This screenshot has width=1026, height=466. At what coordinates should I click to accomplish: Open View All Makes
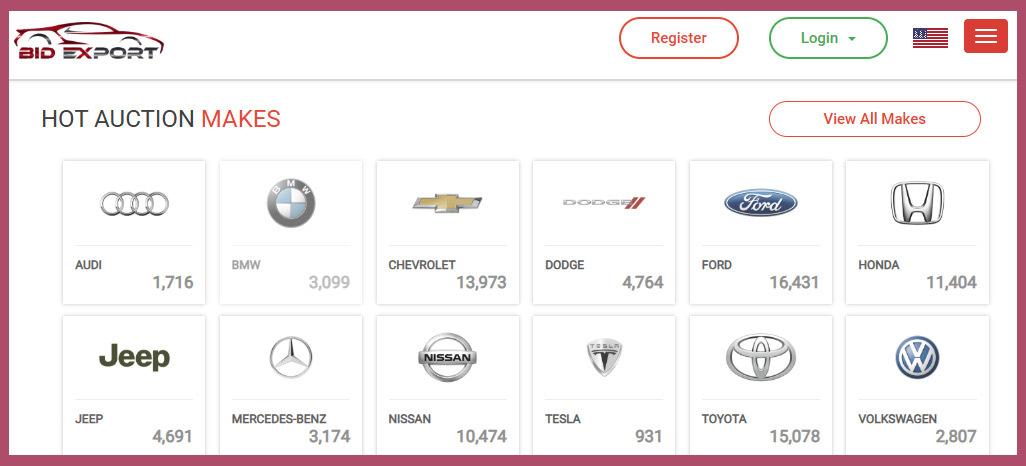coord(874,119)
